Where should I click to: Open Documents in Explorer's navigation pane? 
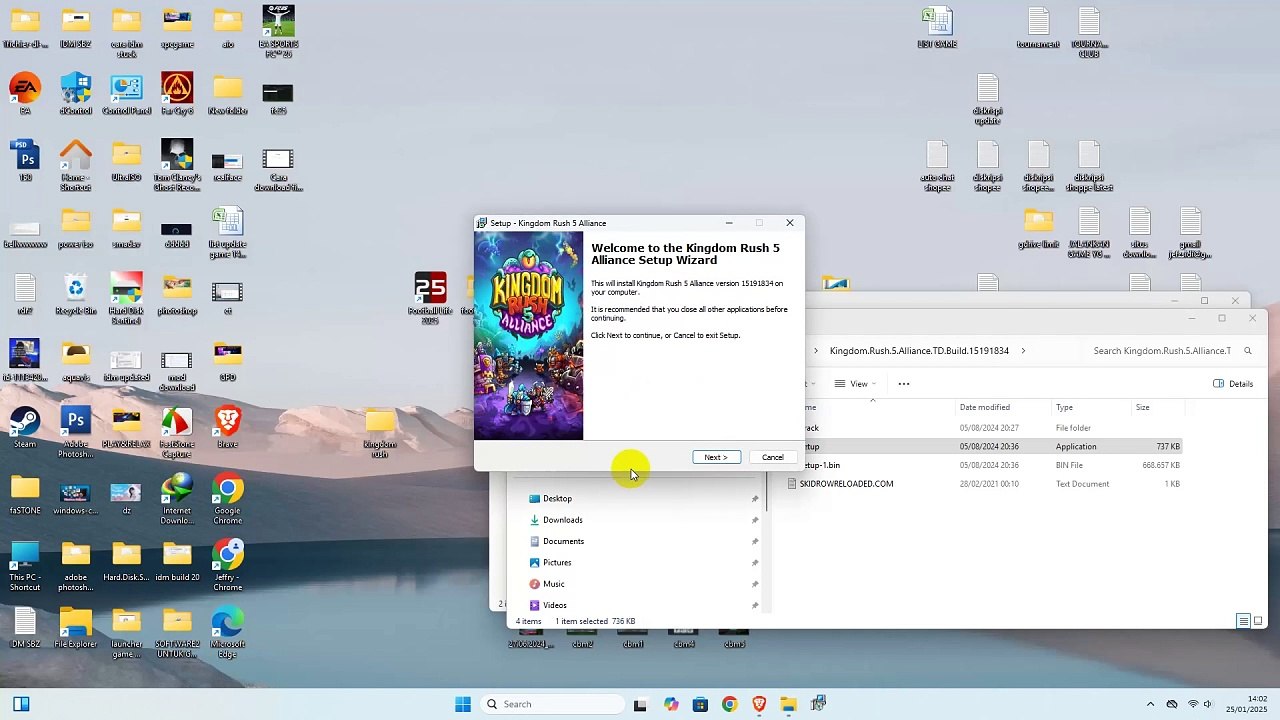point(563,541)
